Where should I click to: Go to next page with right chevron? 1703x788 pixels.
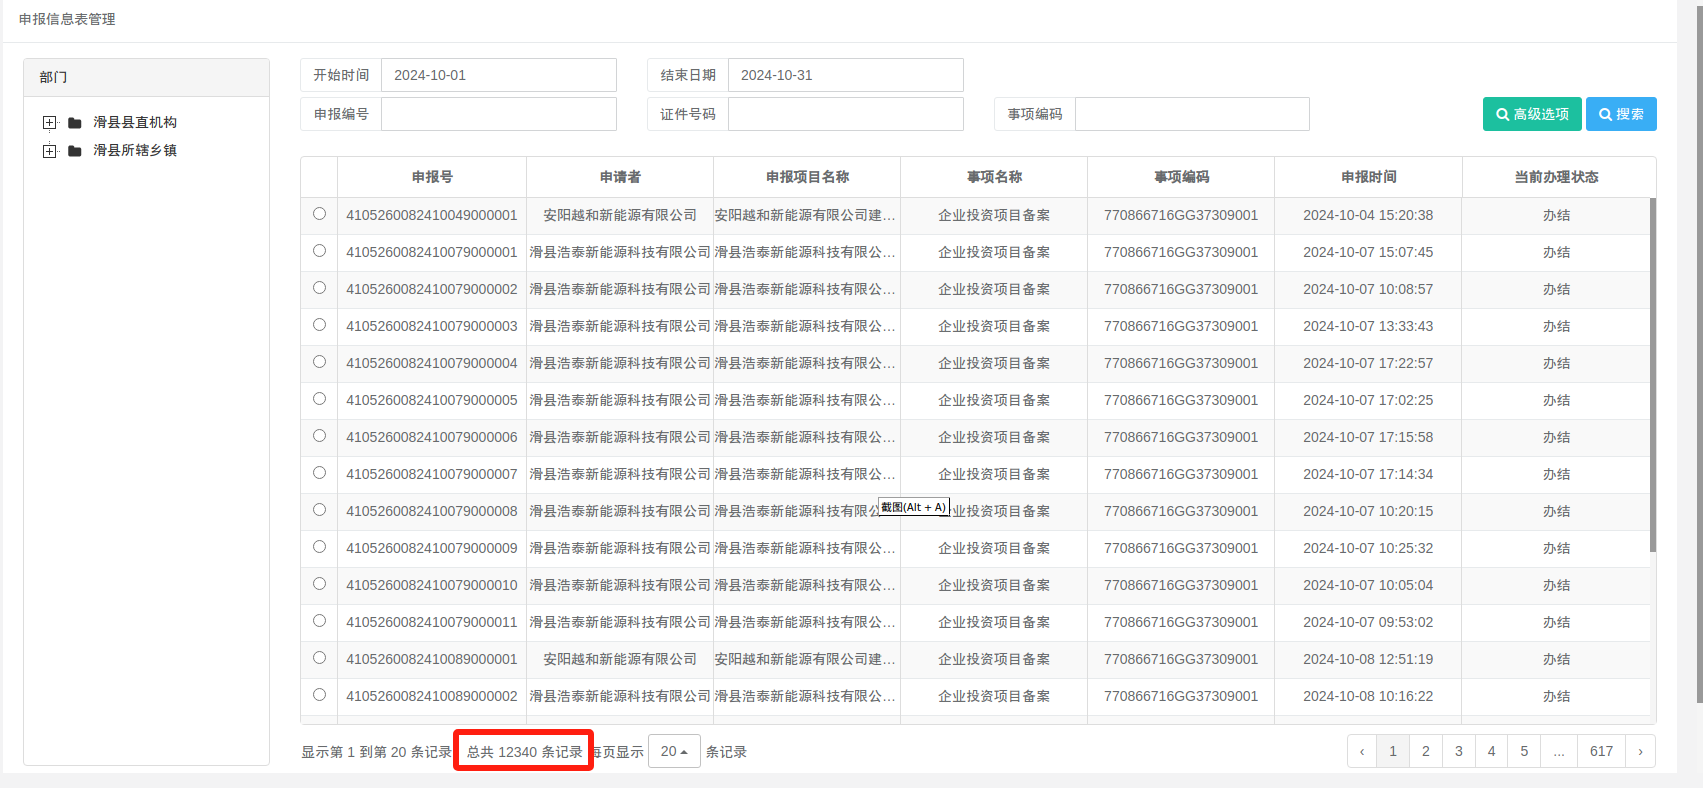tap(1640, 751)
